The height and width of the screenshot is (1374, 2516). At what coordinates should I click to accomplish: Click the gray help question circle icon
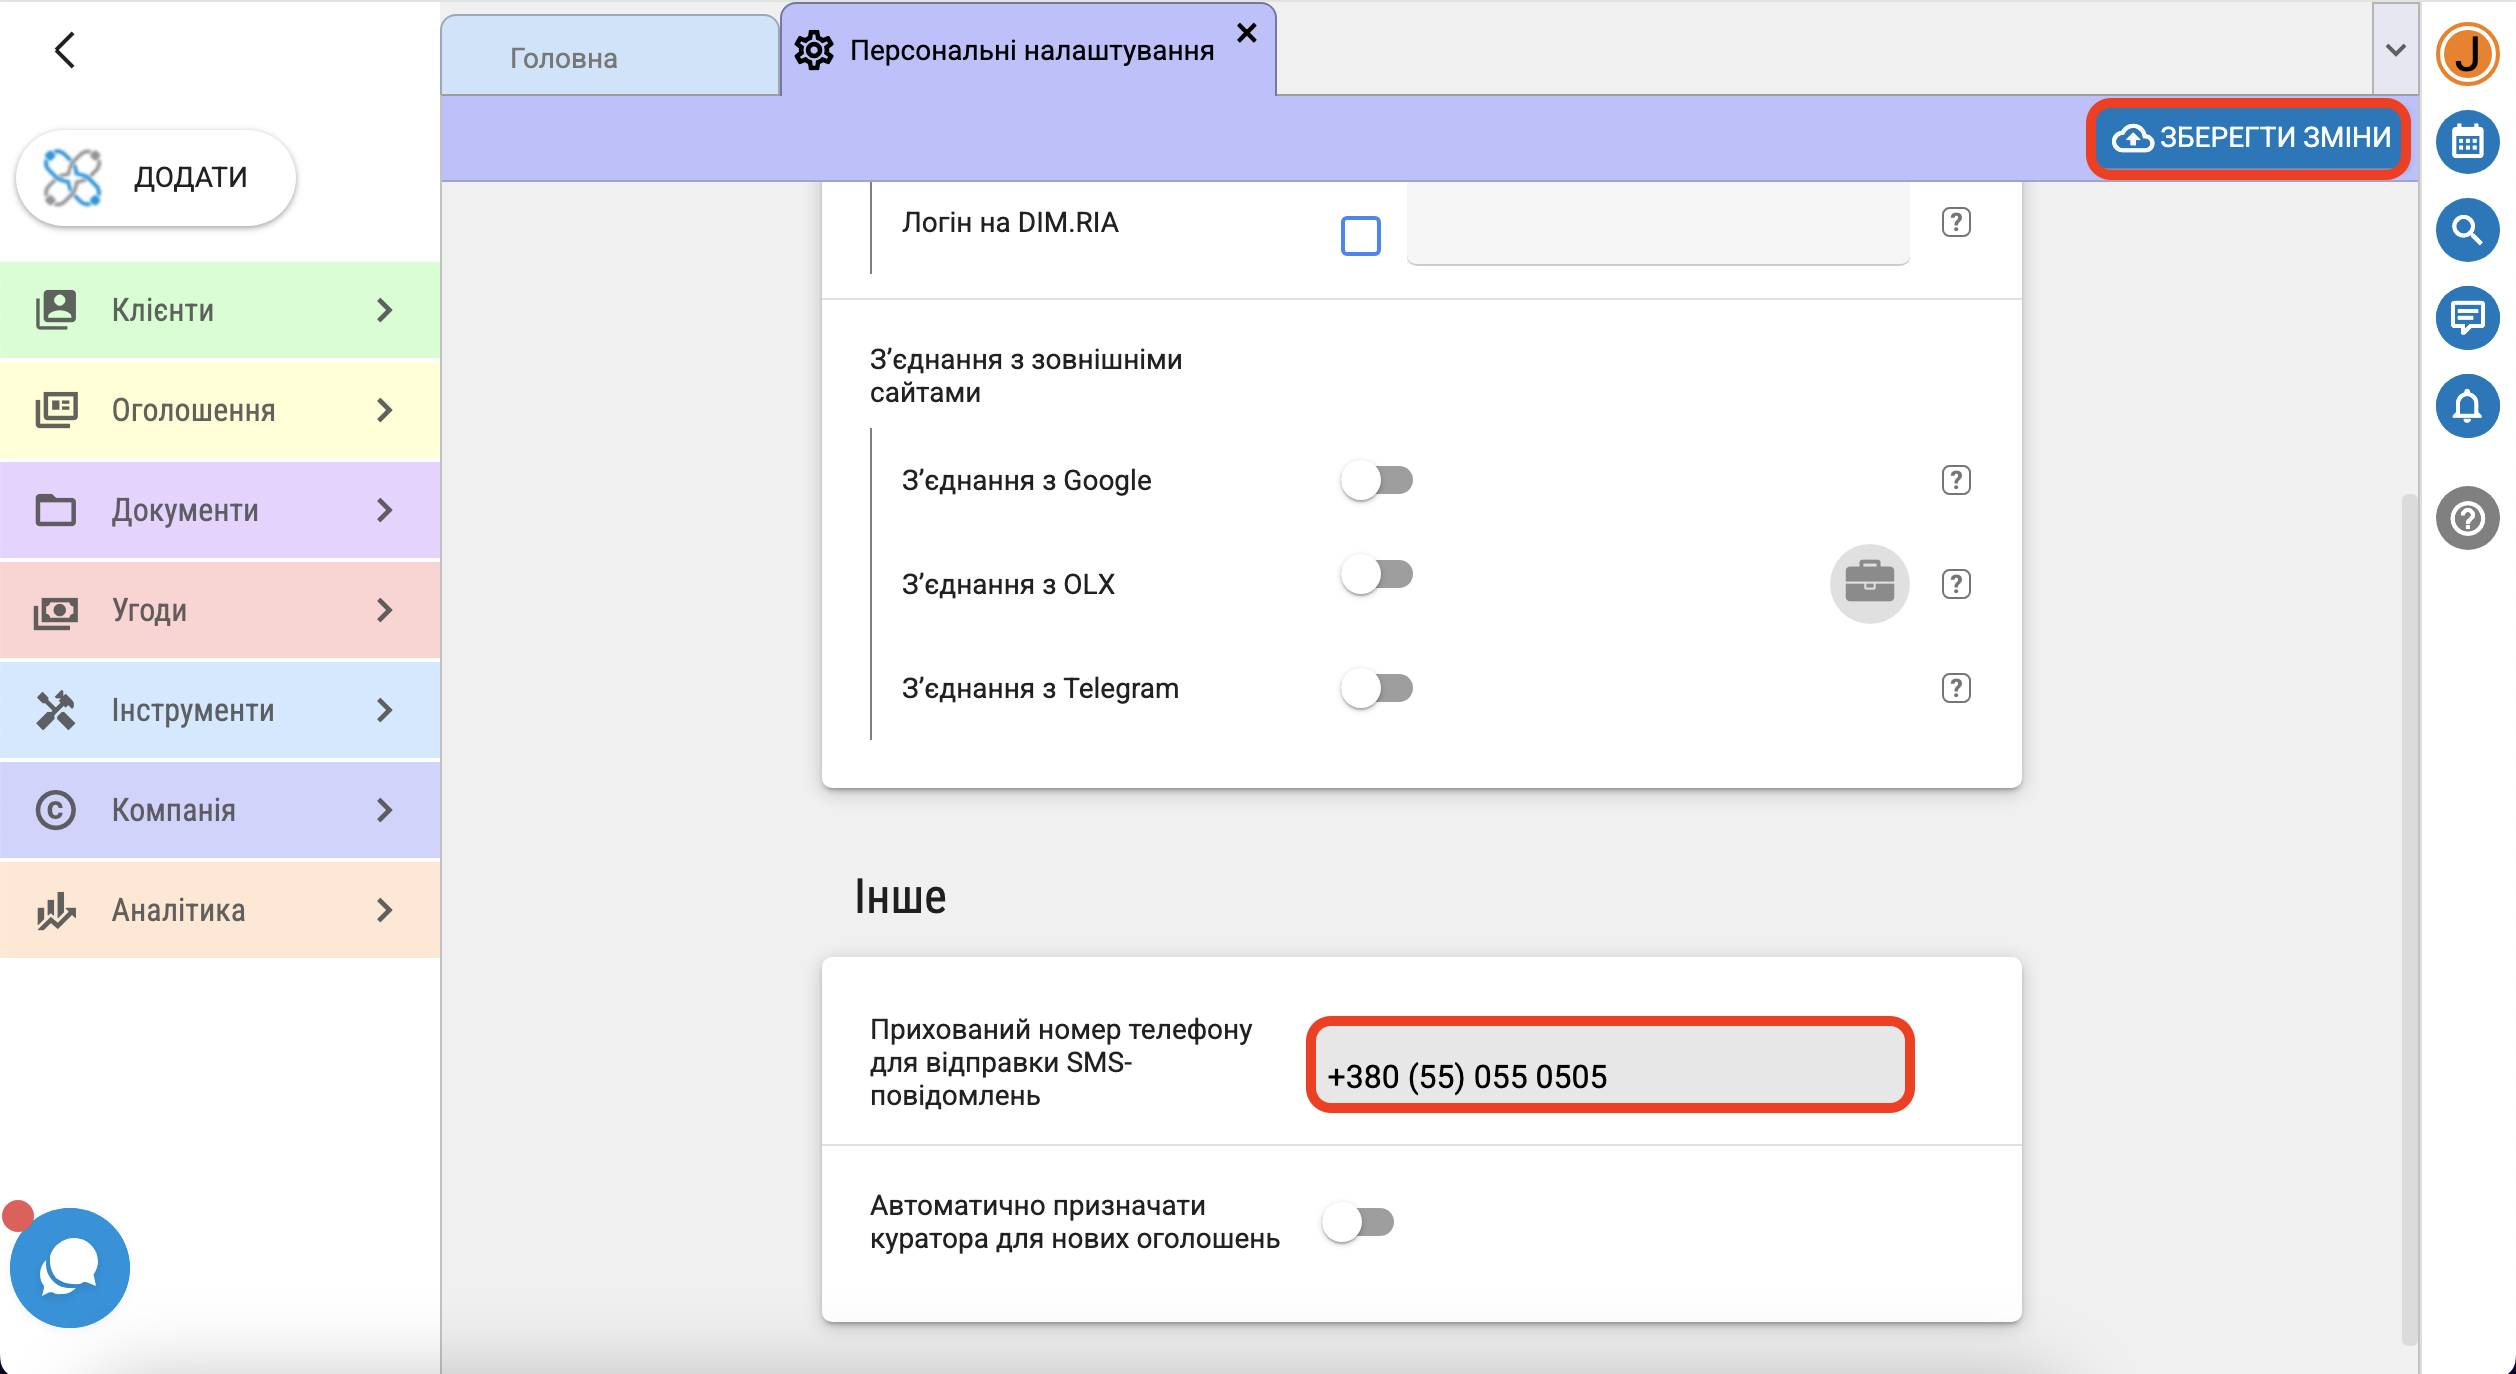click(2467, 518)
